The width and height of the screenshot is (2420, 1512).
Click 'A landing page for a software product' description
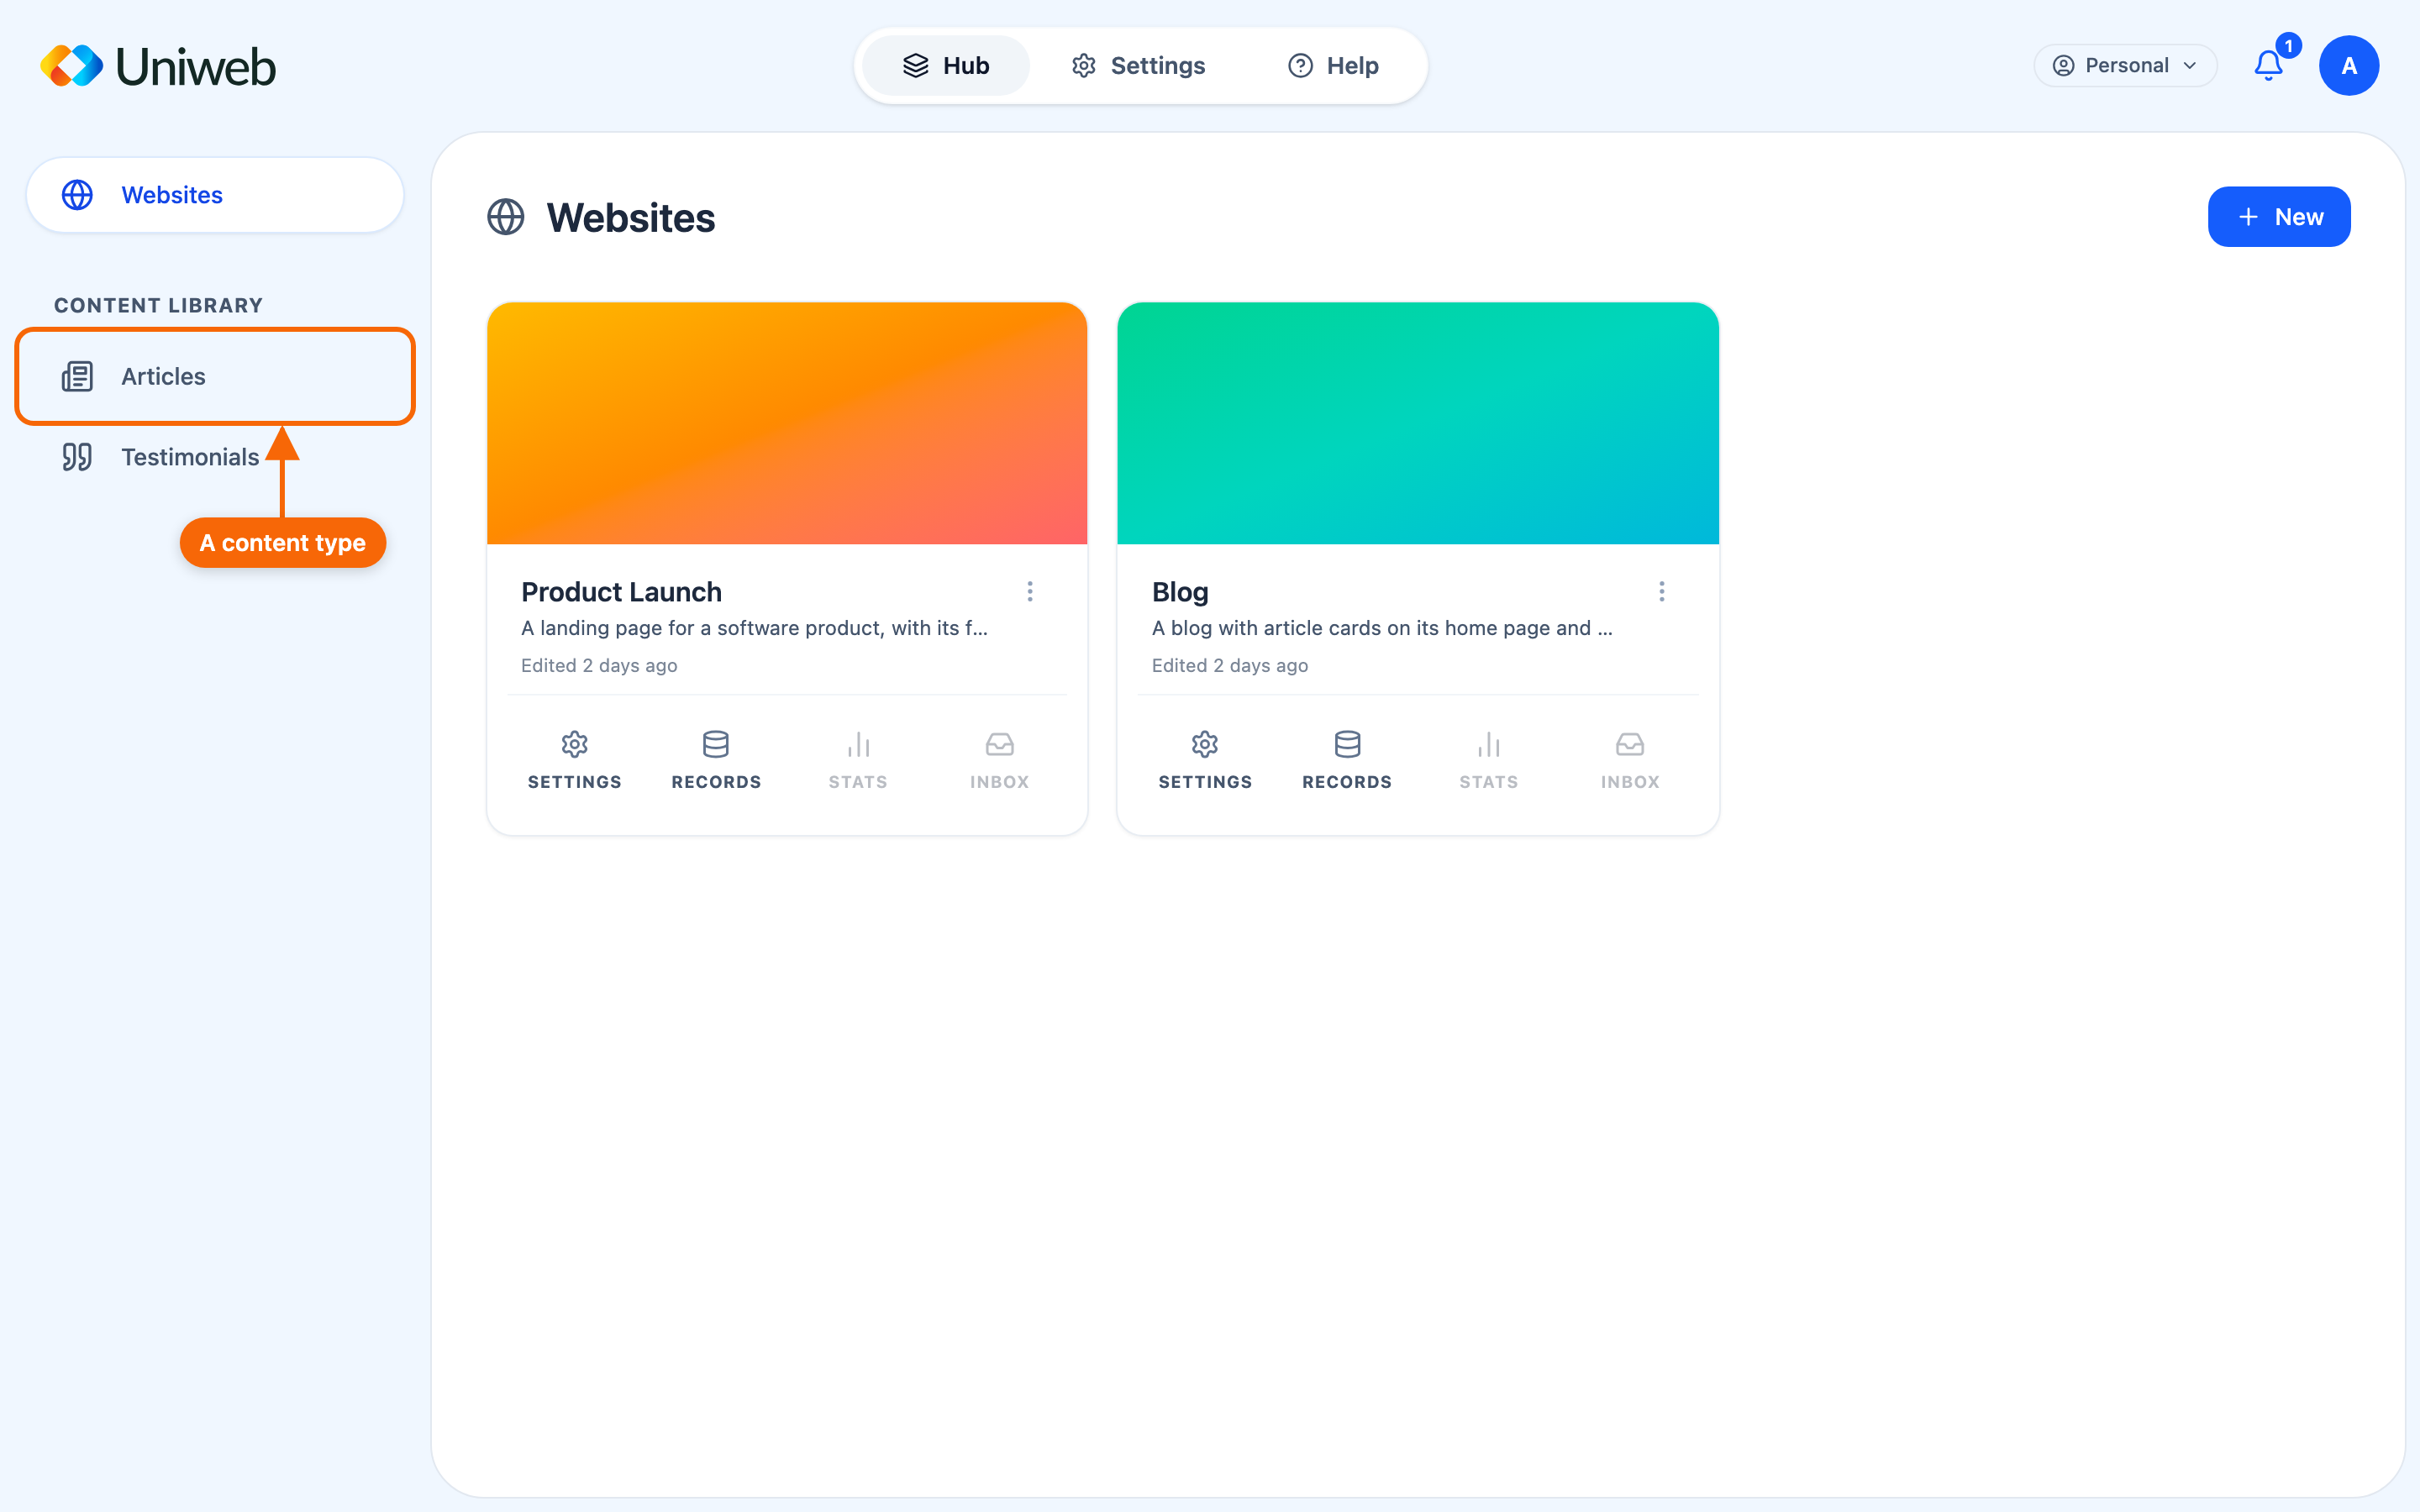coord(754,628)
